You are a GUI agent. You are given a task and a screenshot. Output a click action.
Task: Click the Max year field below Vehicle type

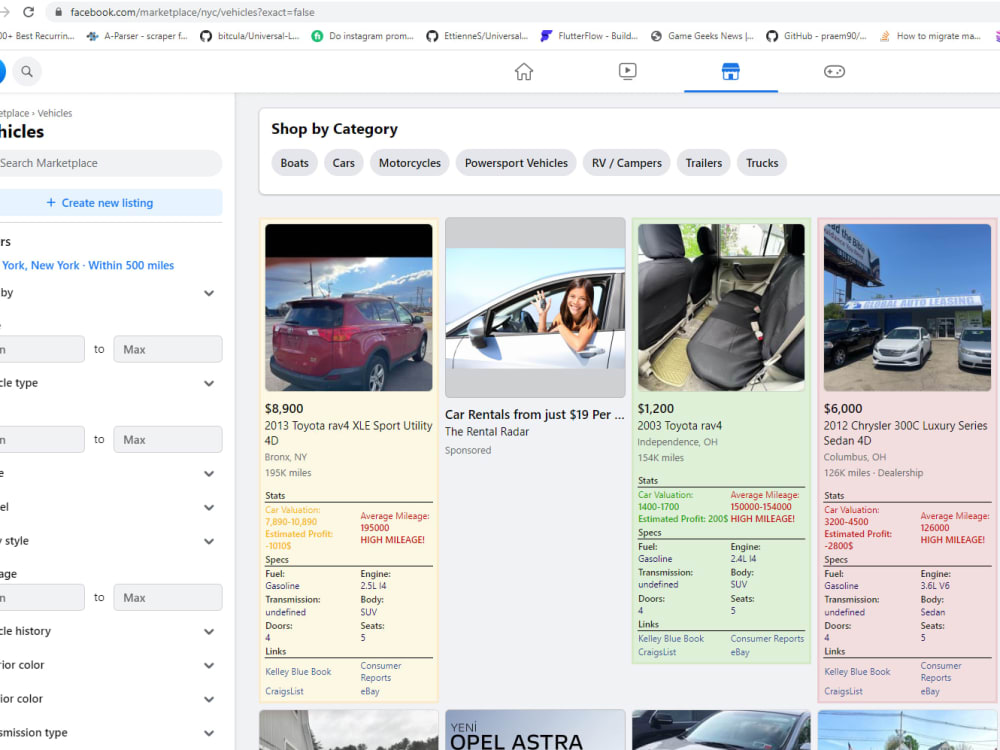pos(168,439)
